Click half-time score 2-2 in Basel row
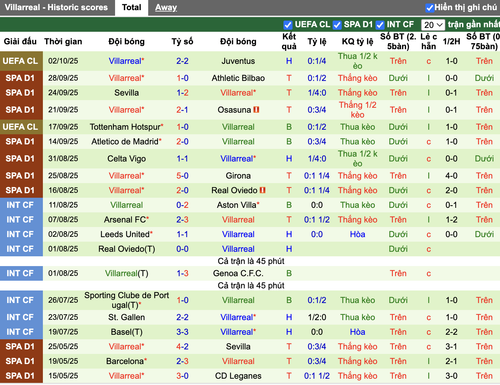This screenshot has height=385, width=500. point(451,332)
